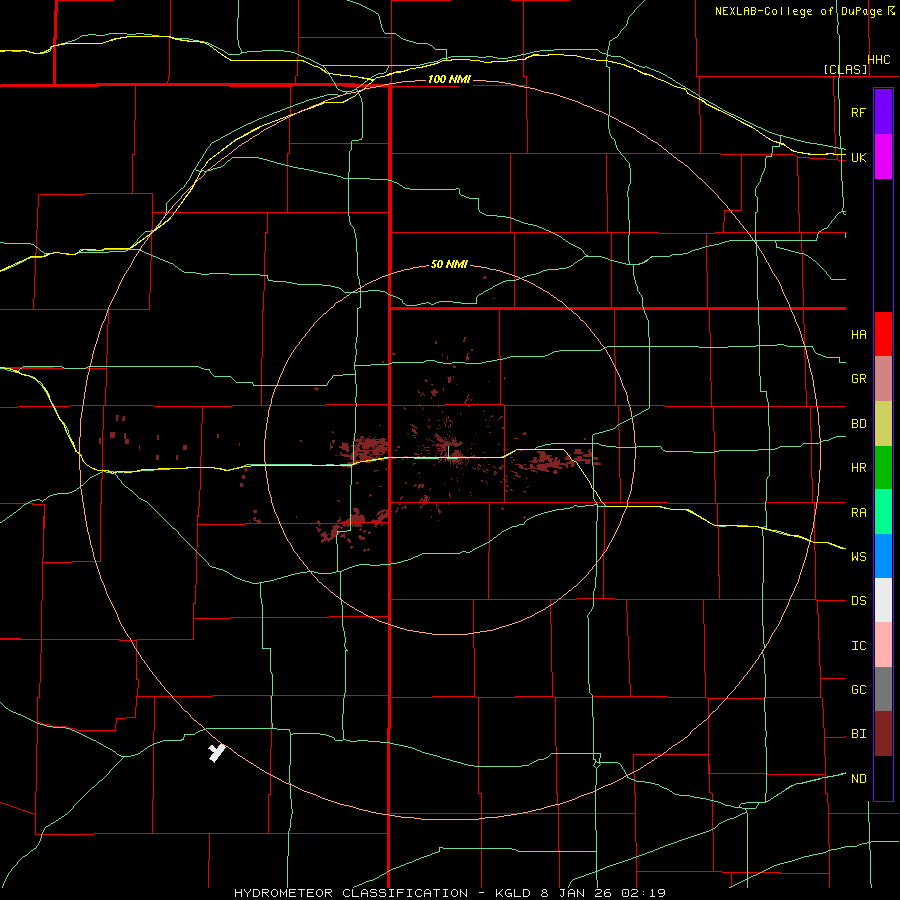Click the BD yellow legend swatch
This screenshot has width=900, height=900.
click(x=883, y=424)
